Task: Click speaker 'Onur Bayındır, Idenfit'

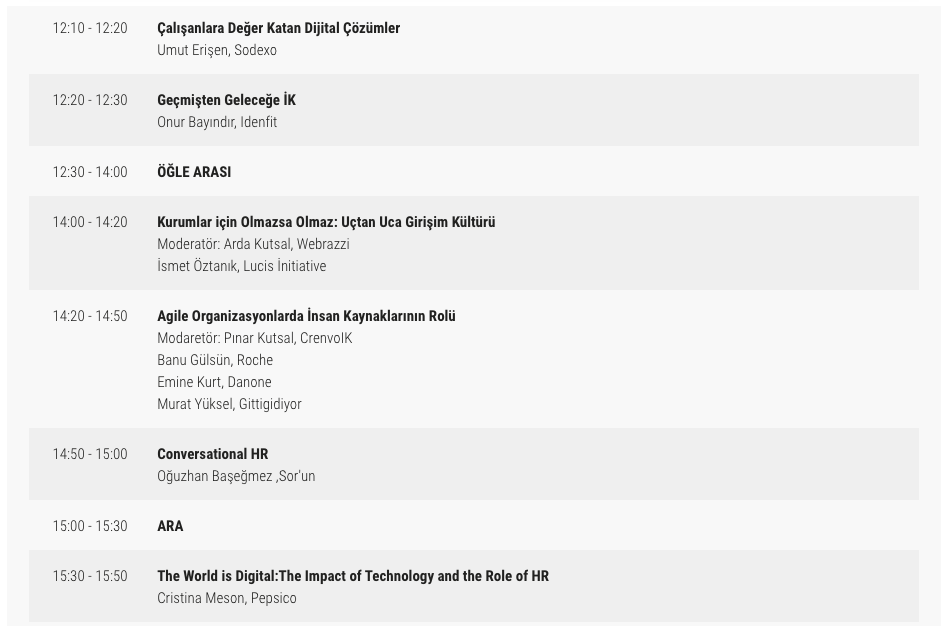Action: click(217, 122)
